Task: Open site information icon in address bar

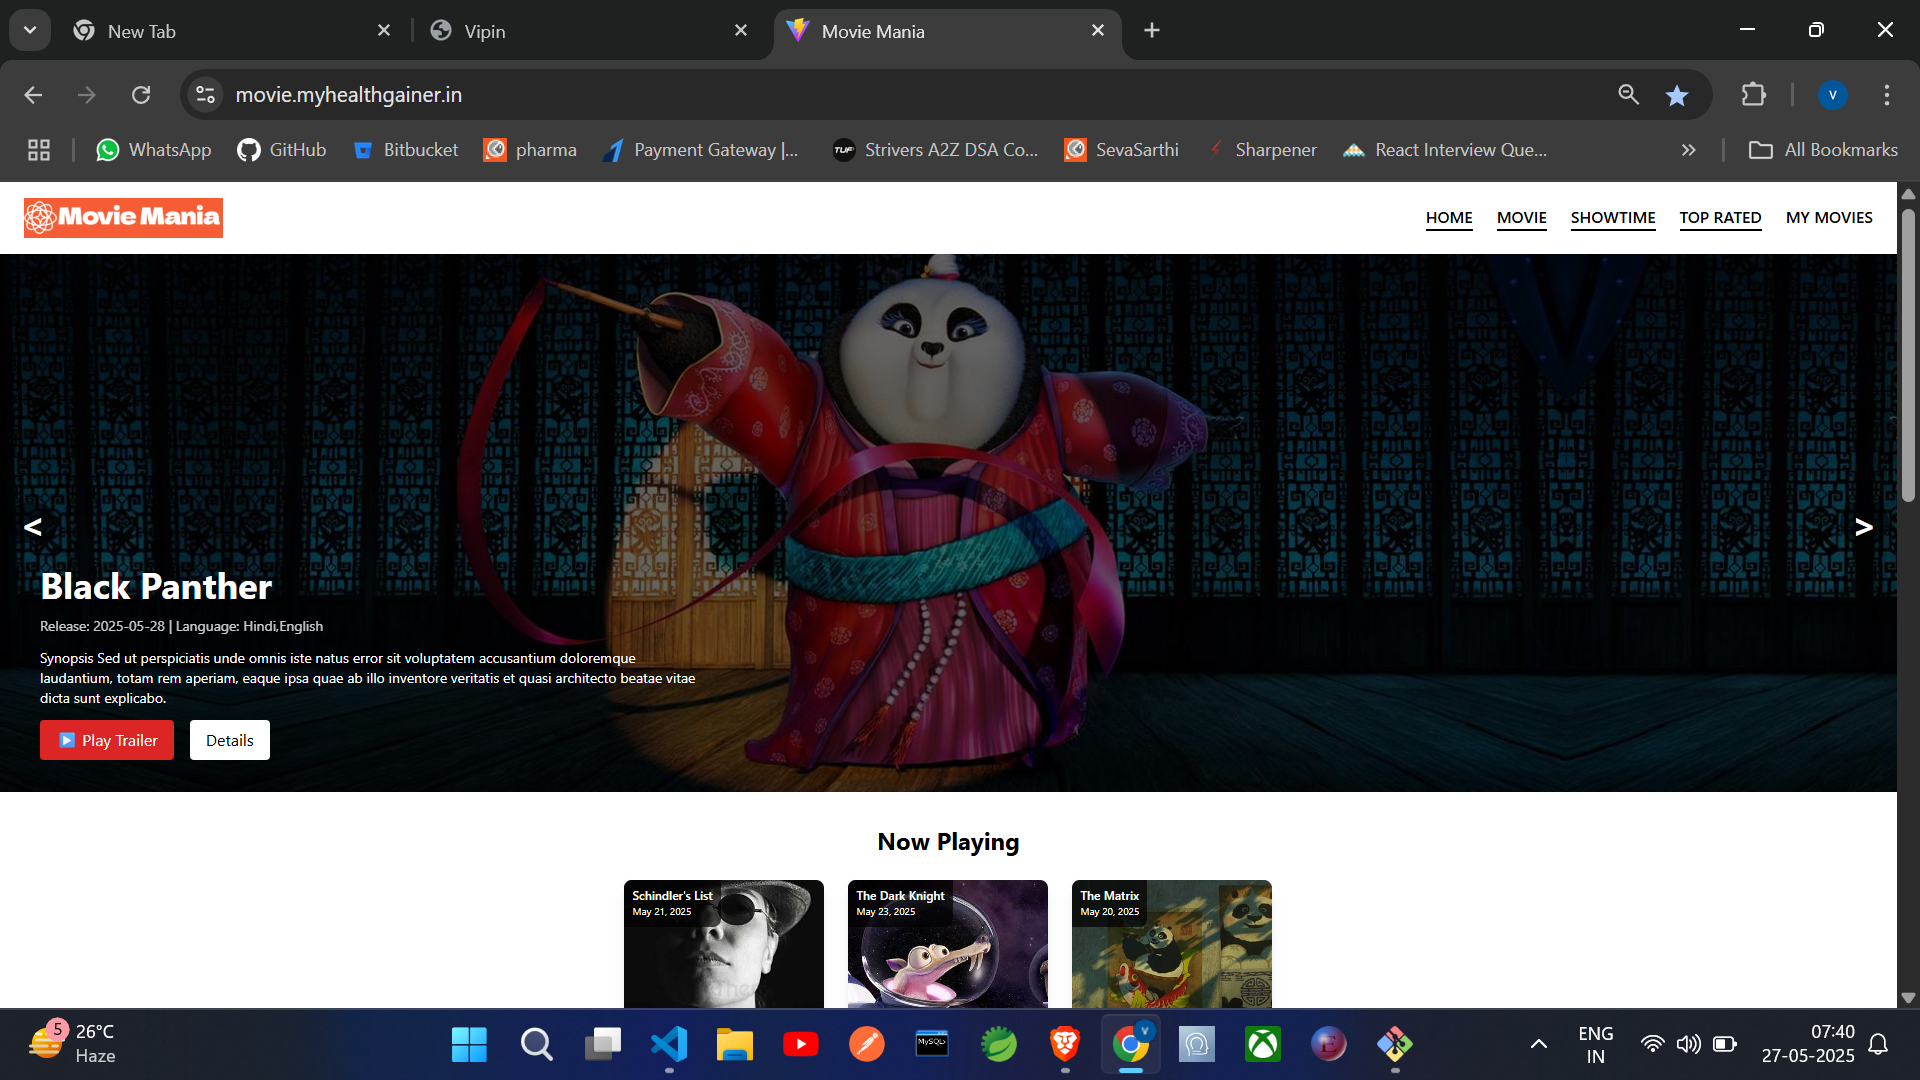Action: (205, 95)
